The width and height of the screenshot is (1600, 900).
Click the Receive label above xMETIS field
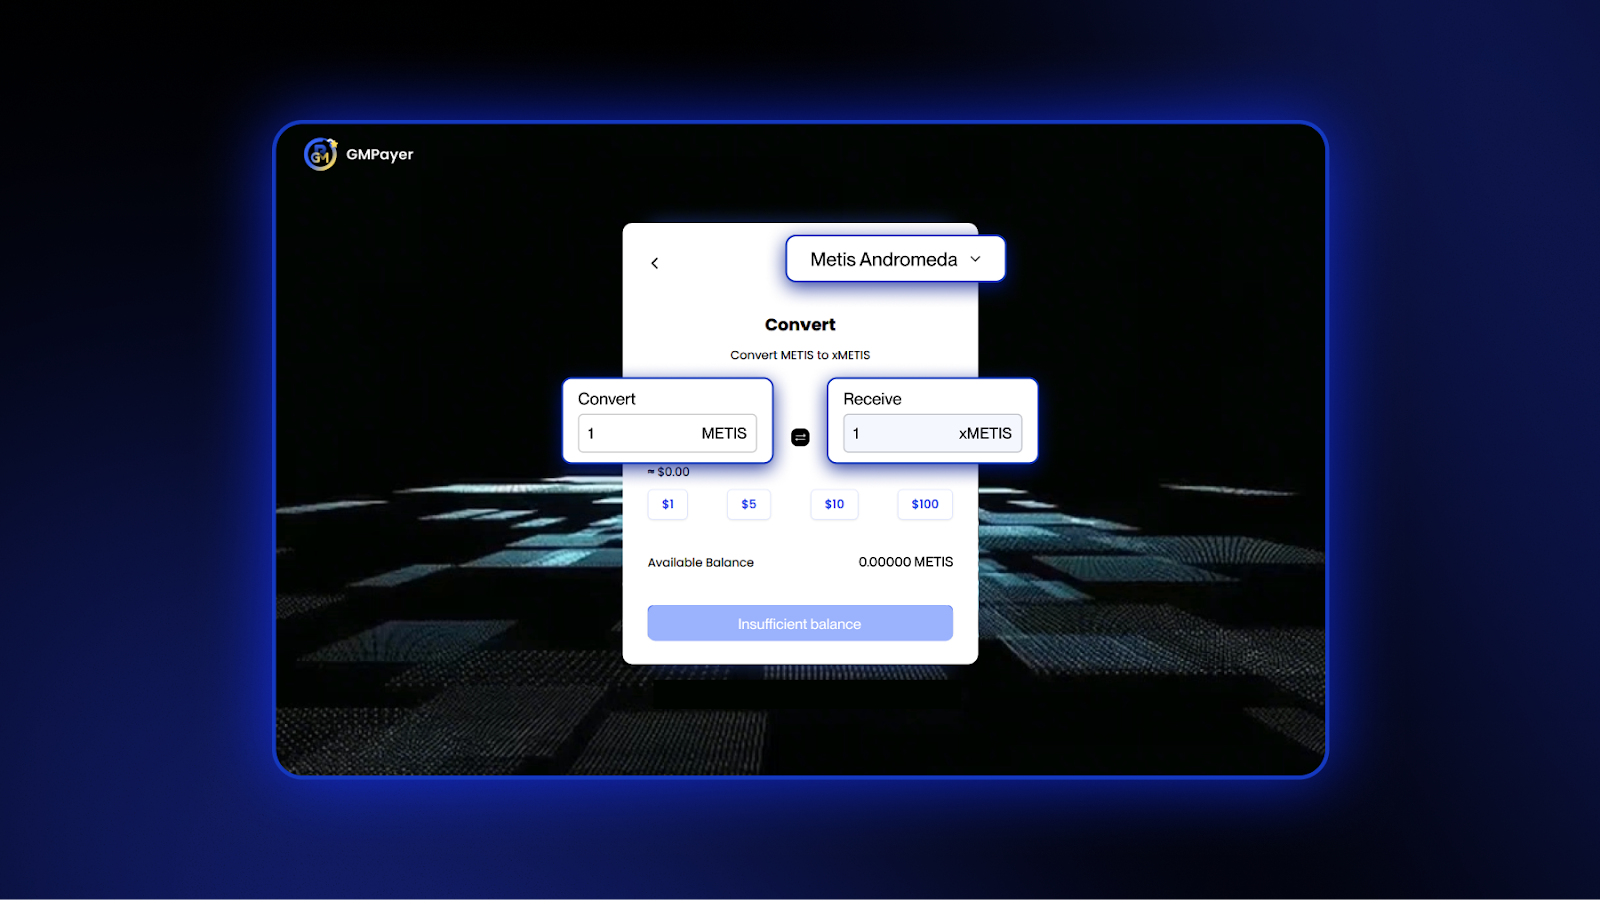coord(872,399)
